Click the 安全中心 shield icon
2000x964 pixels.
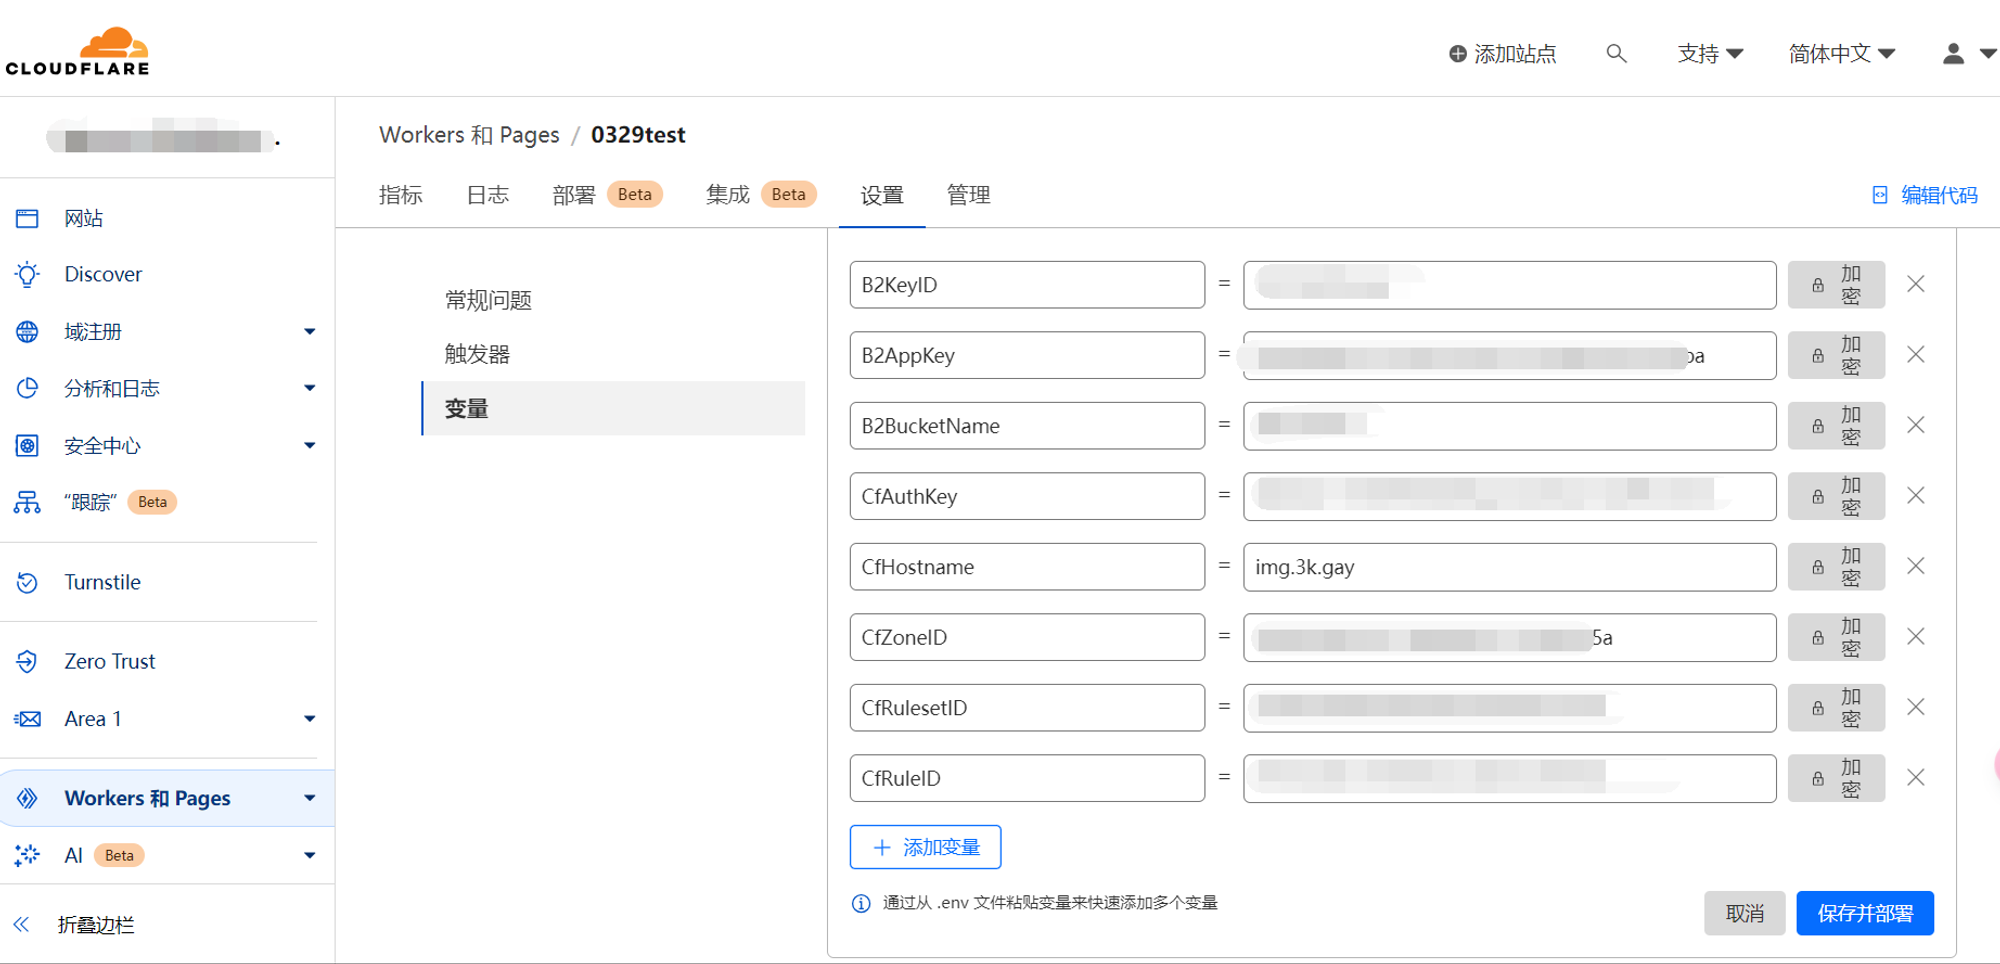pyautogui.click(x=27, y=445)
